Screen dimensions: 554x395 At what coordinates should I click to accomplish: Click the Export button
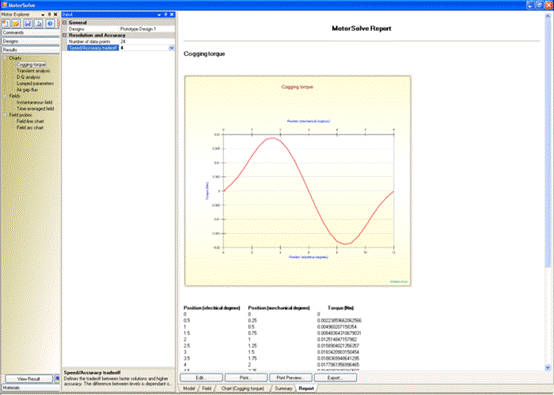335,378
